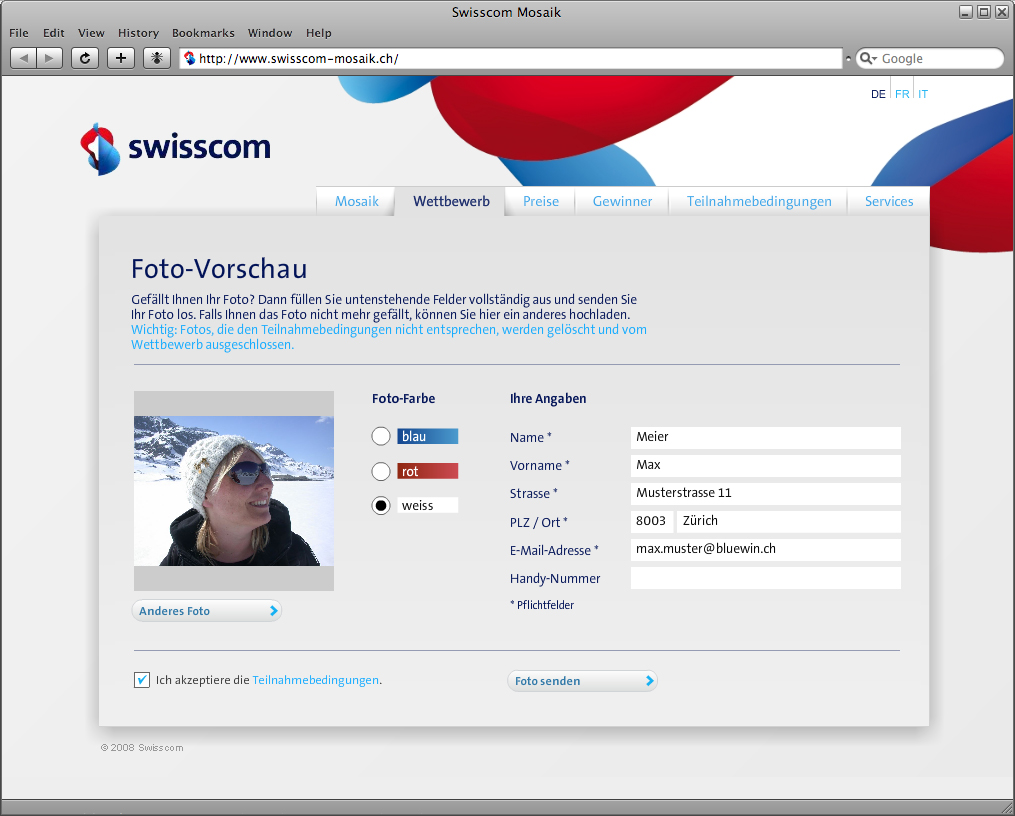The image size is (1015, 816).
Task: Click the Google search box
Action: [x=930, y=58]
